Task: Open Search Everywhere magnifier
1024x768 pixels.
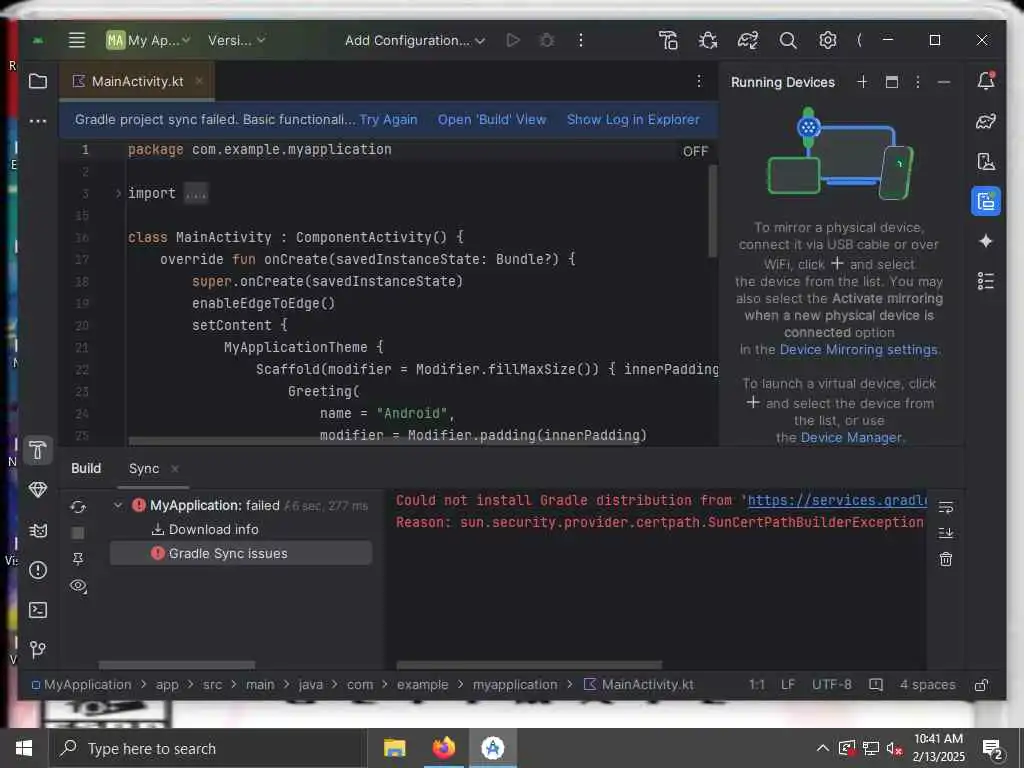Action: point(788,40)
